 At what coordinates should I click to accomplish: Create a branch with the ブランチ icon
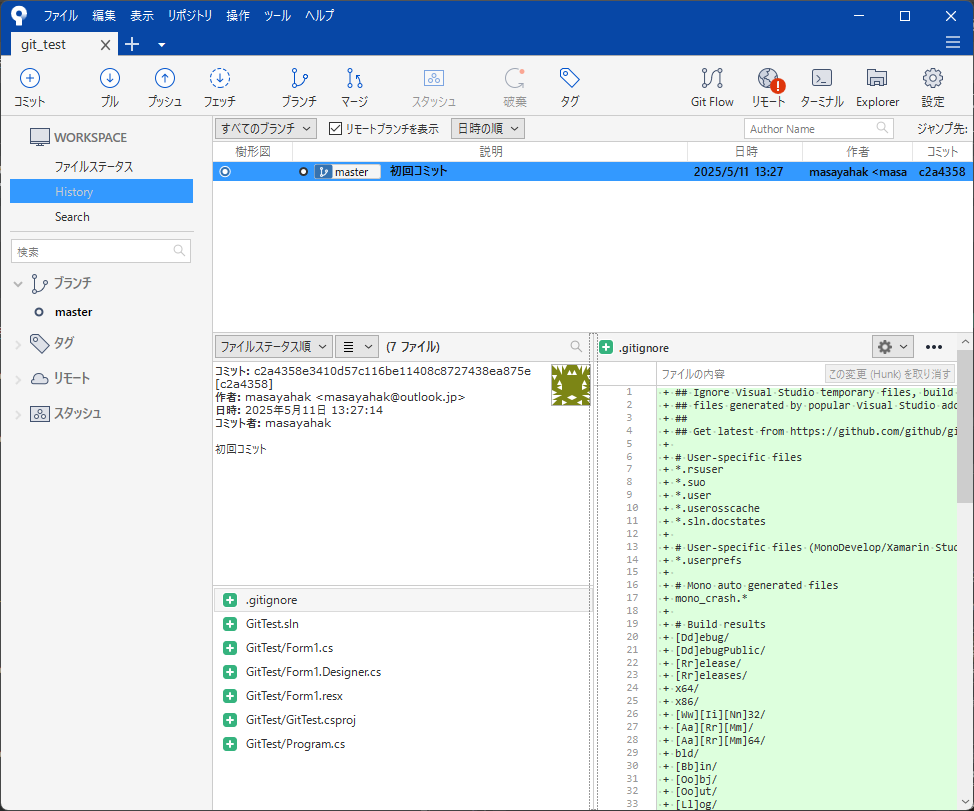pos(299,88)
